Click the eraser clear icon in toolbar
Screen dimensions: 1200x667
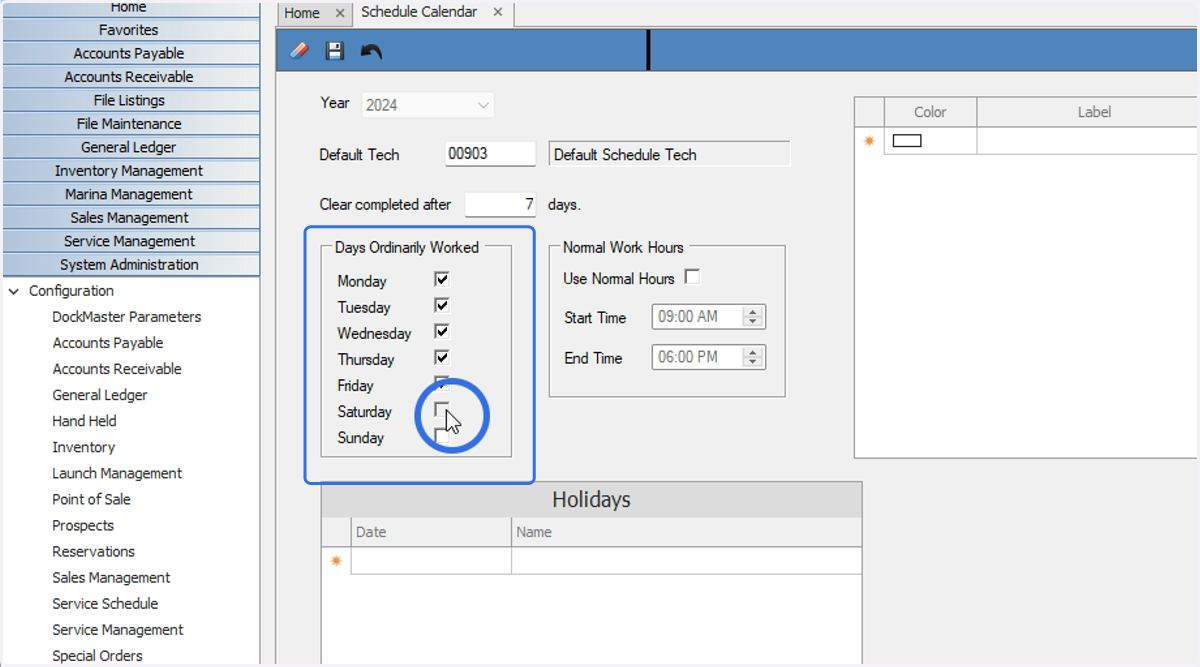299,51
